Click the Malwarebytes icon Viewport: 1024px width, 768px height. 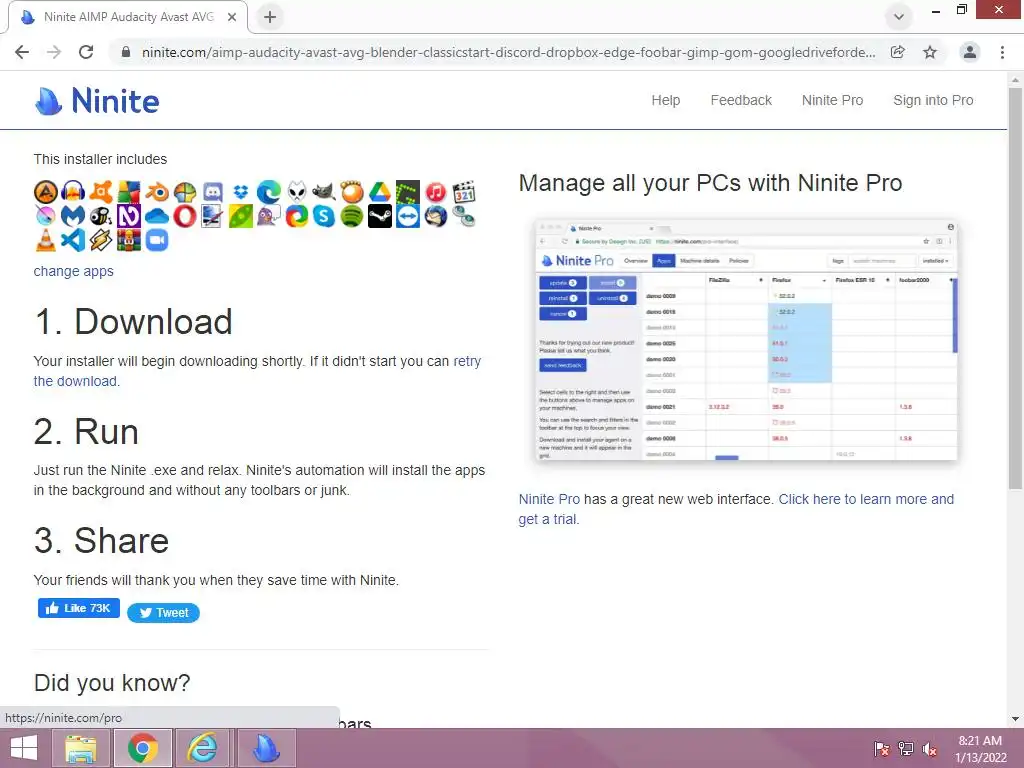[x=73, y=216]
